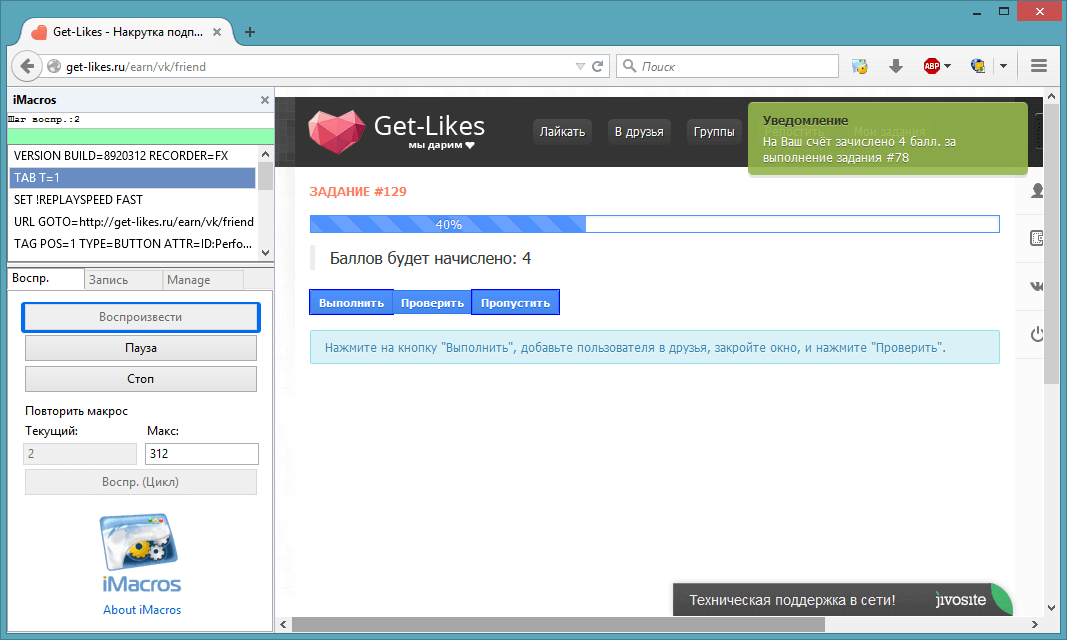1067x640 pixels.
Task: Open the Firefox hamburger menu
Action: click(1038, 66)
